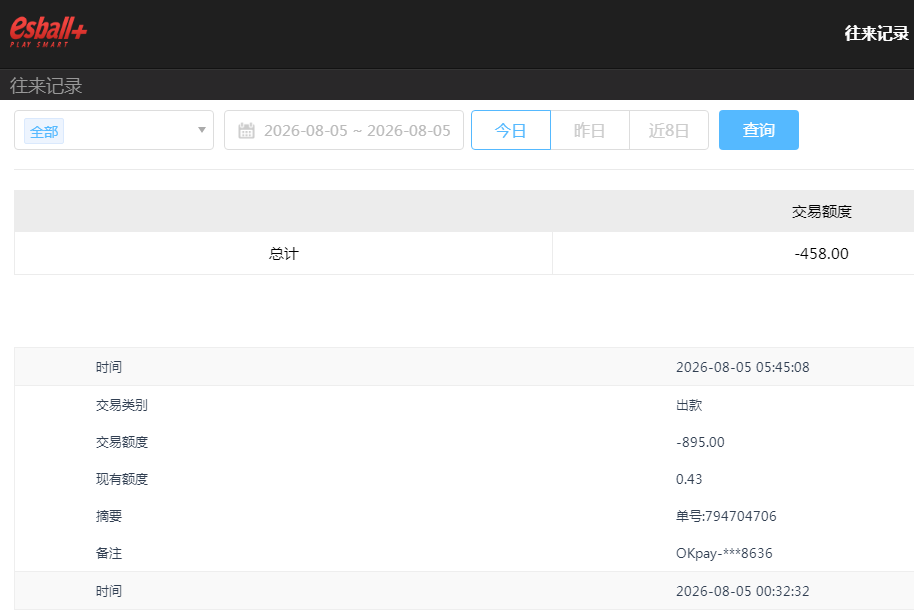Click the amount -895.00

click(700, 442)
